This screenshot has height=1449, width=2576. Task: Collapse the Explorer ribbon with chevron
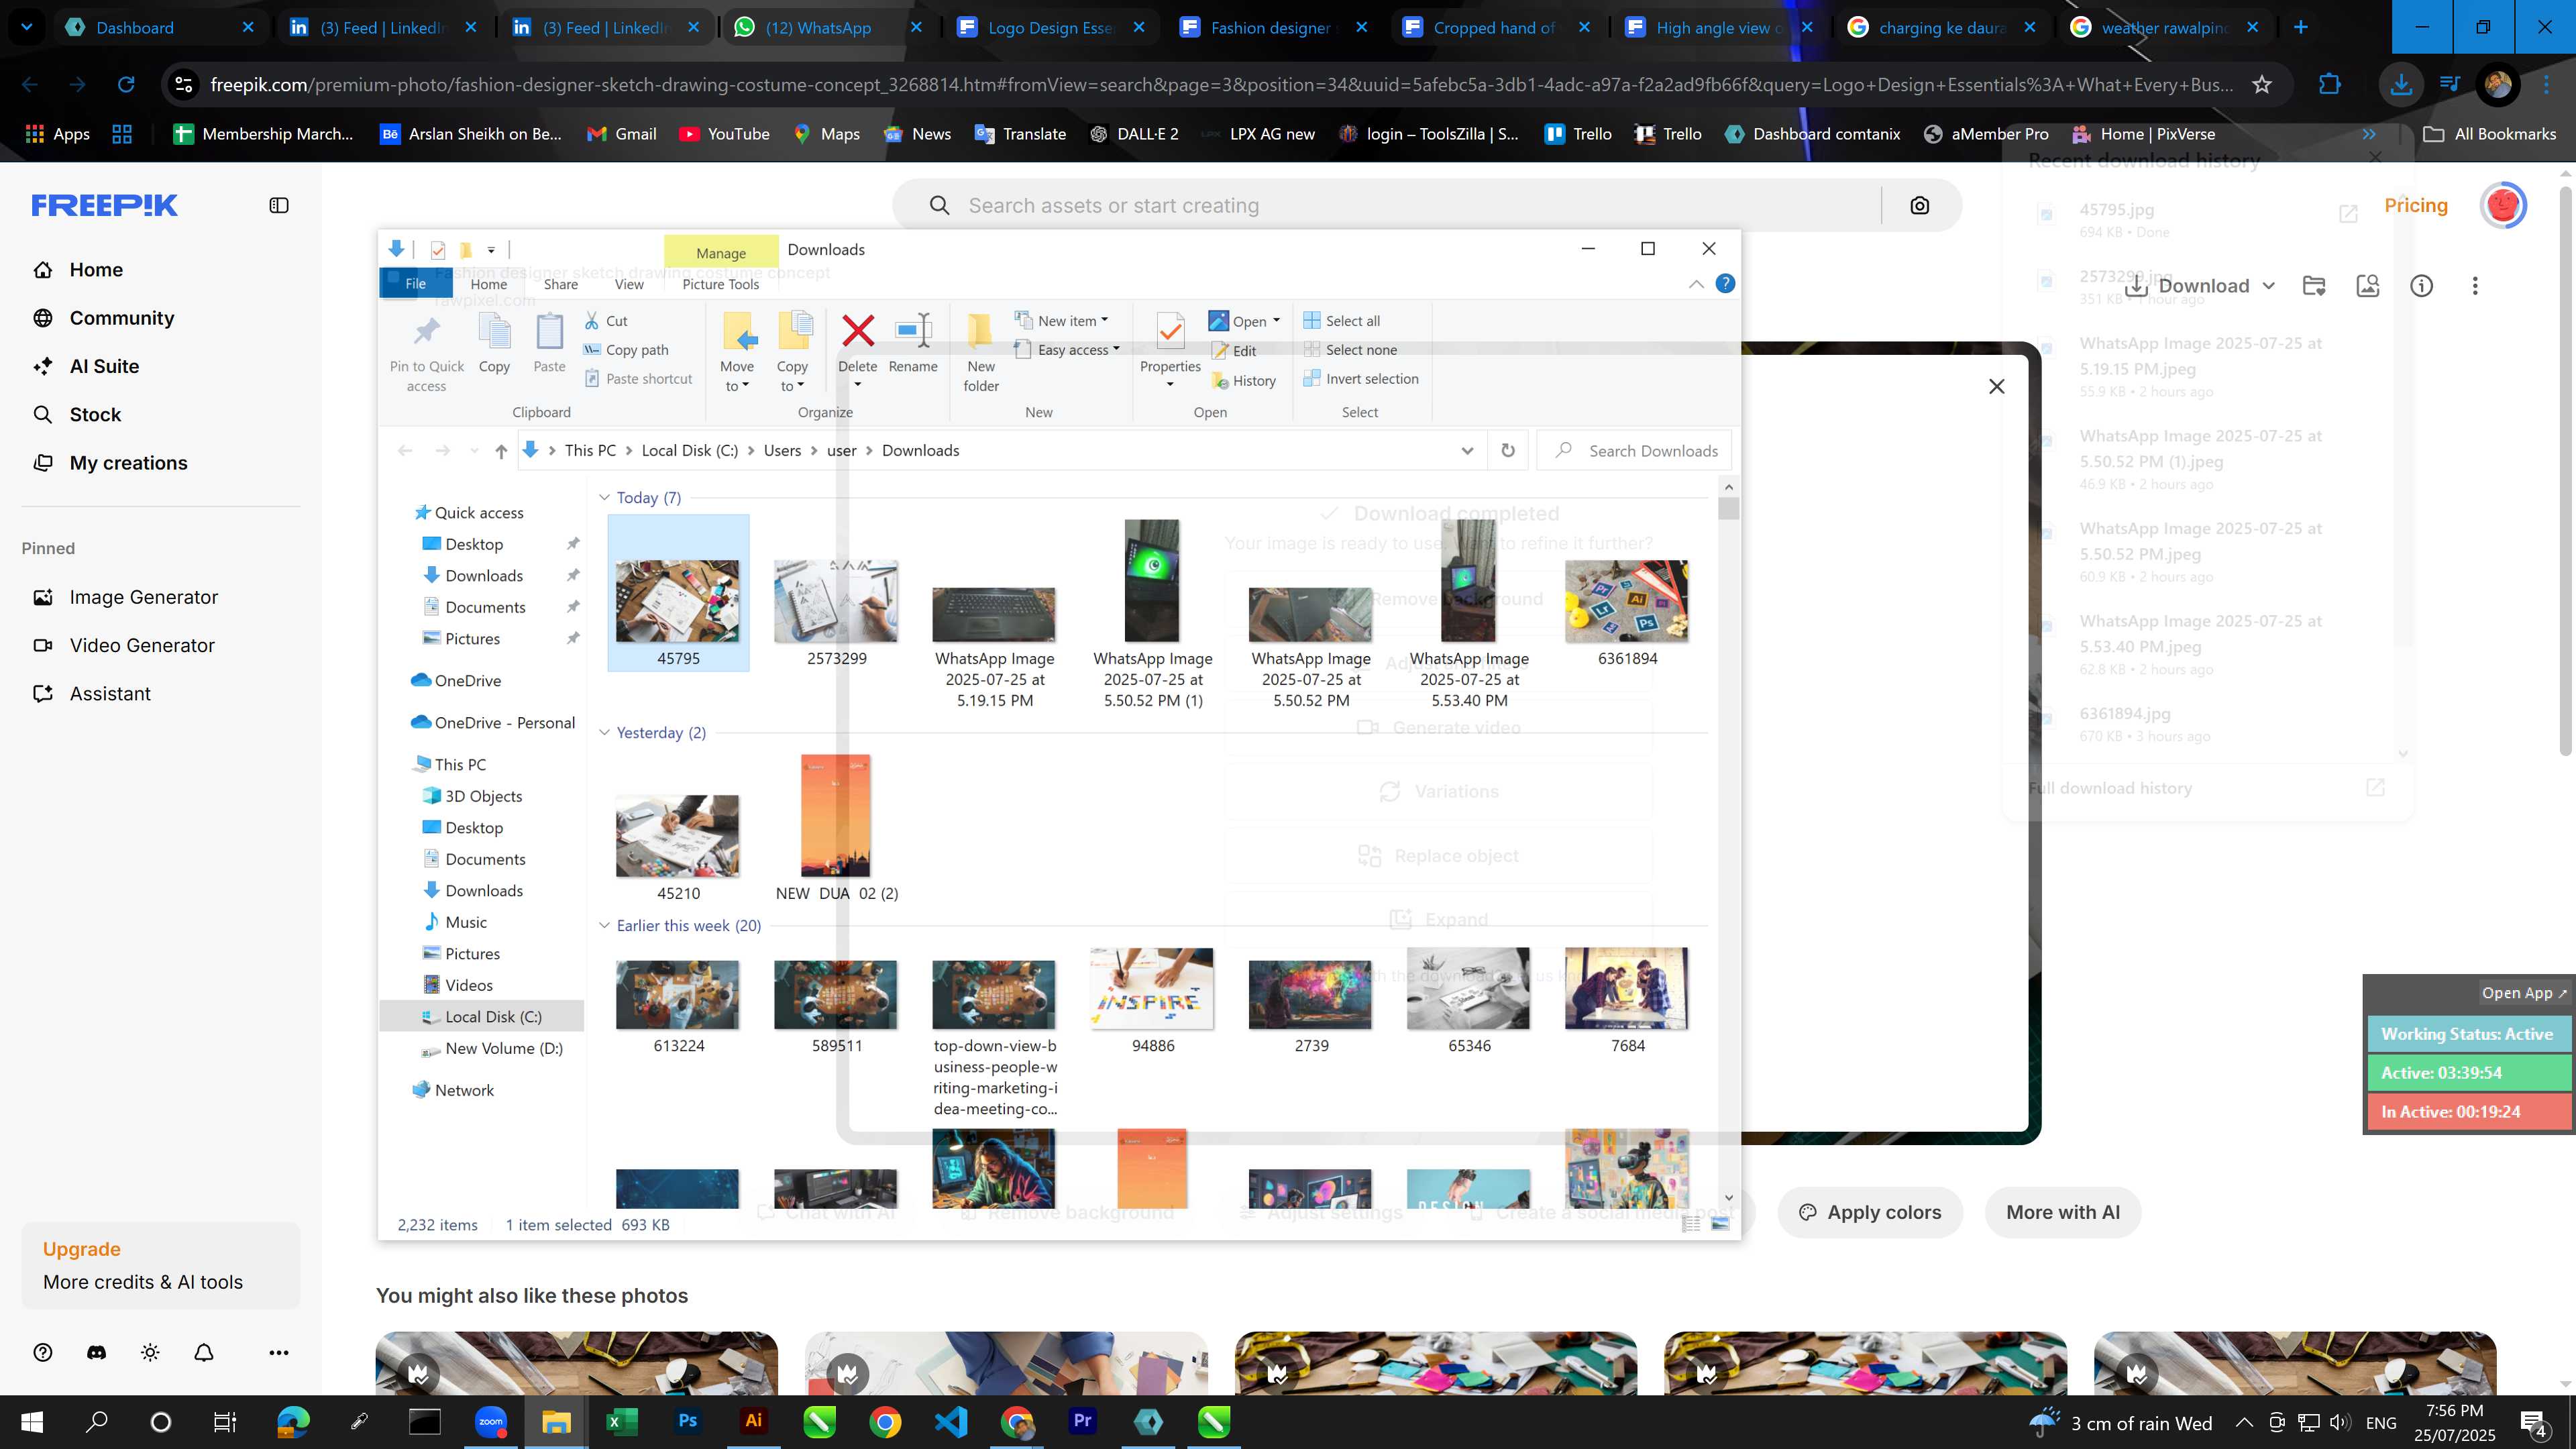click(1696, 284)
